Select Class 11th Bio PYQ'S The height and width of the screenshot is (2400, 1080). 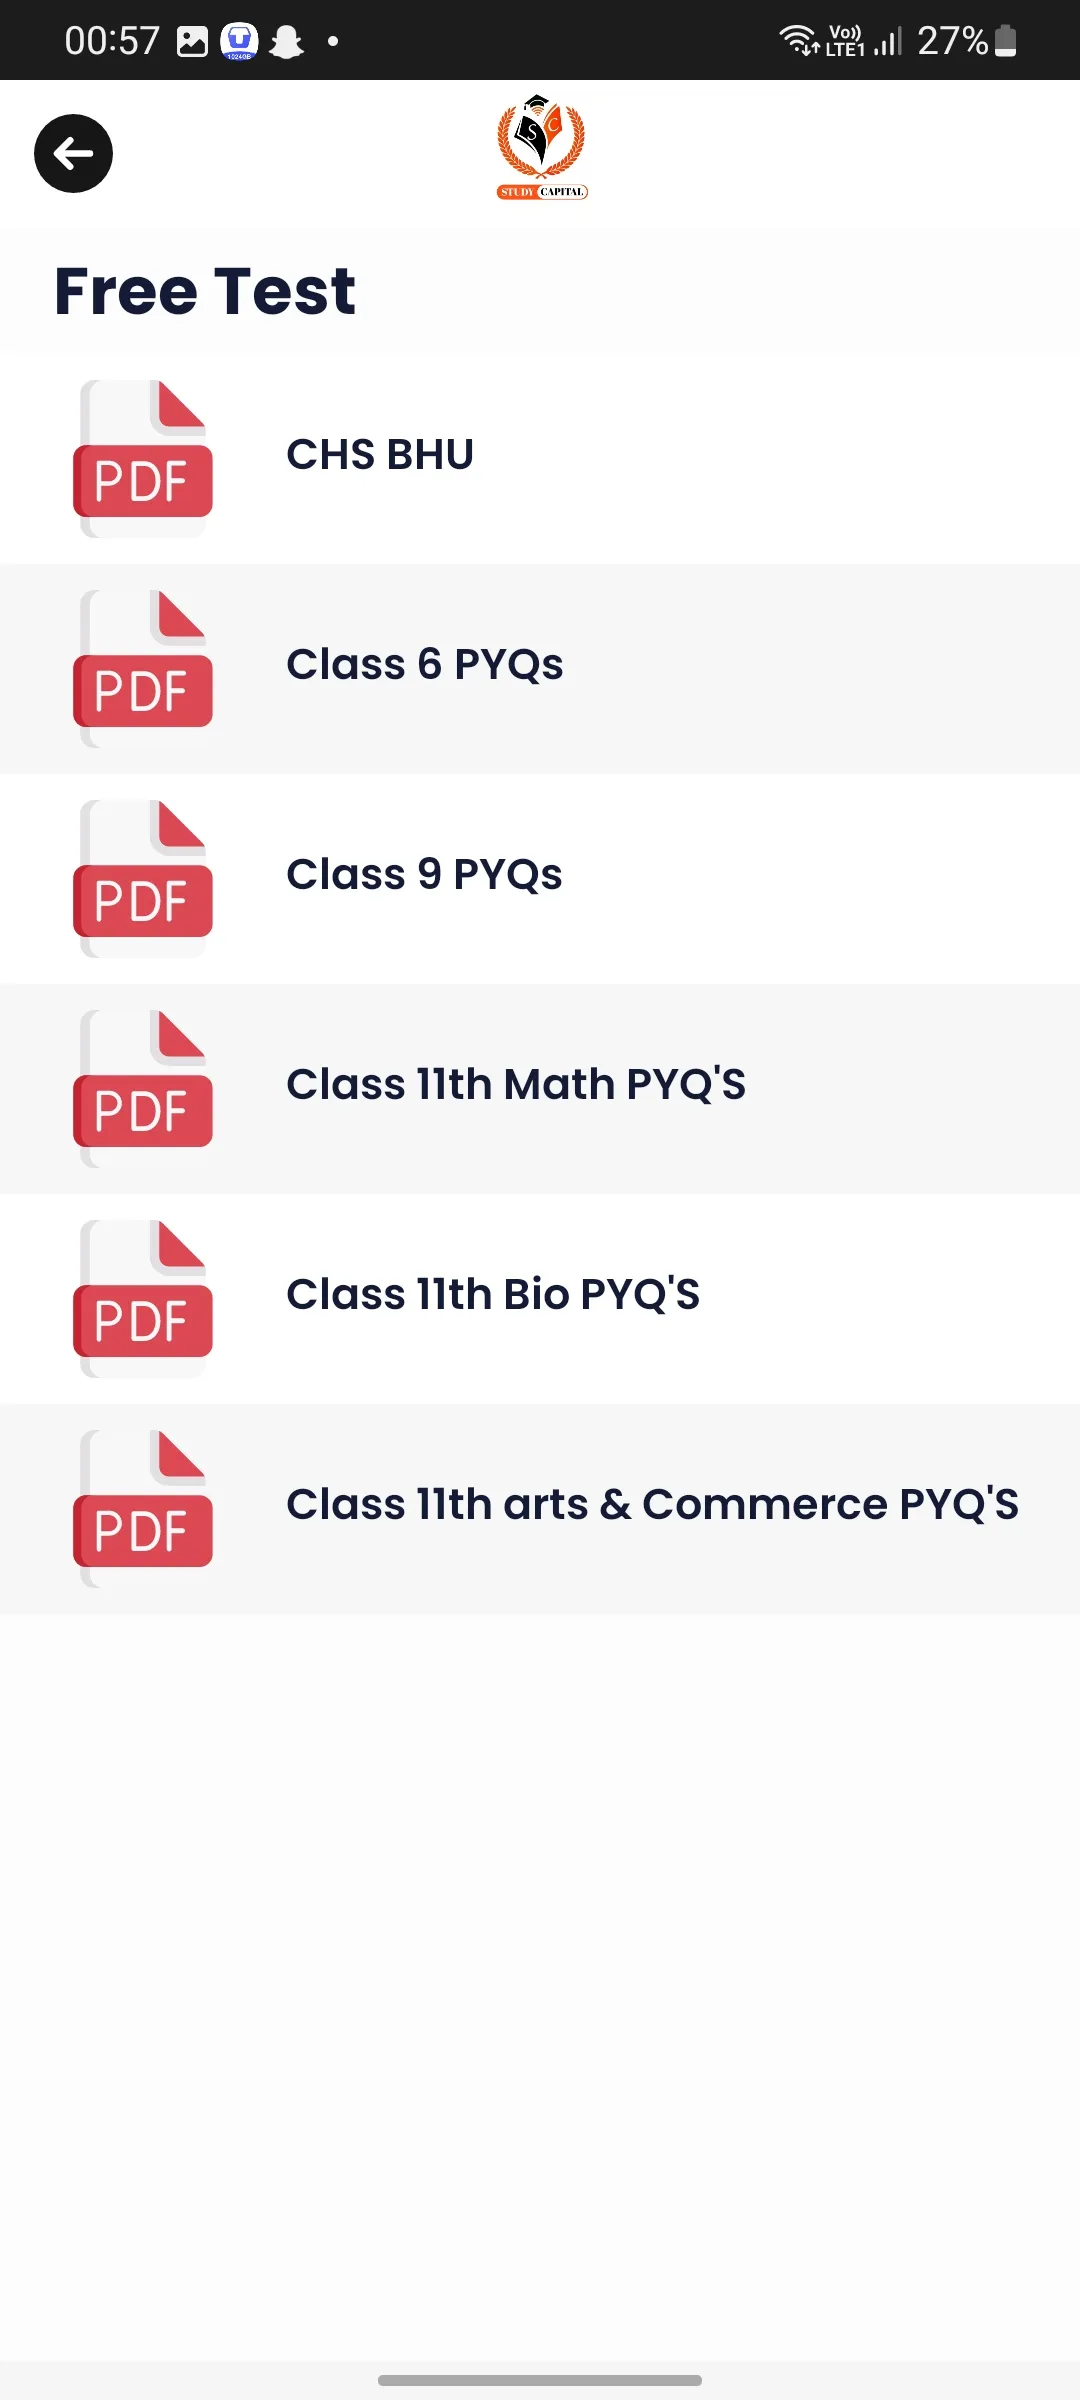(540, 1299)
